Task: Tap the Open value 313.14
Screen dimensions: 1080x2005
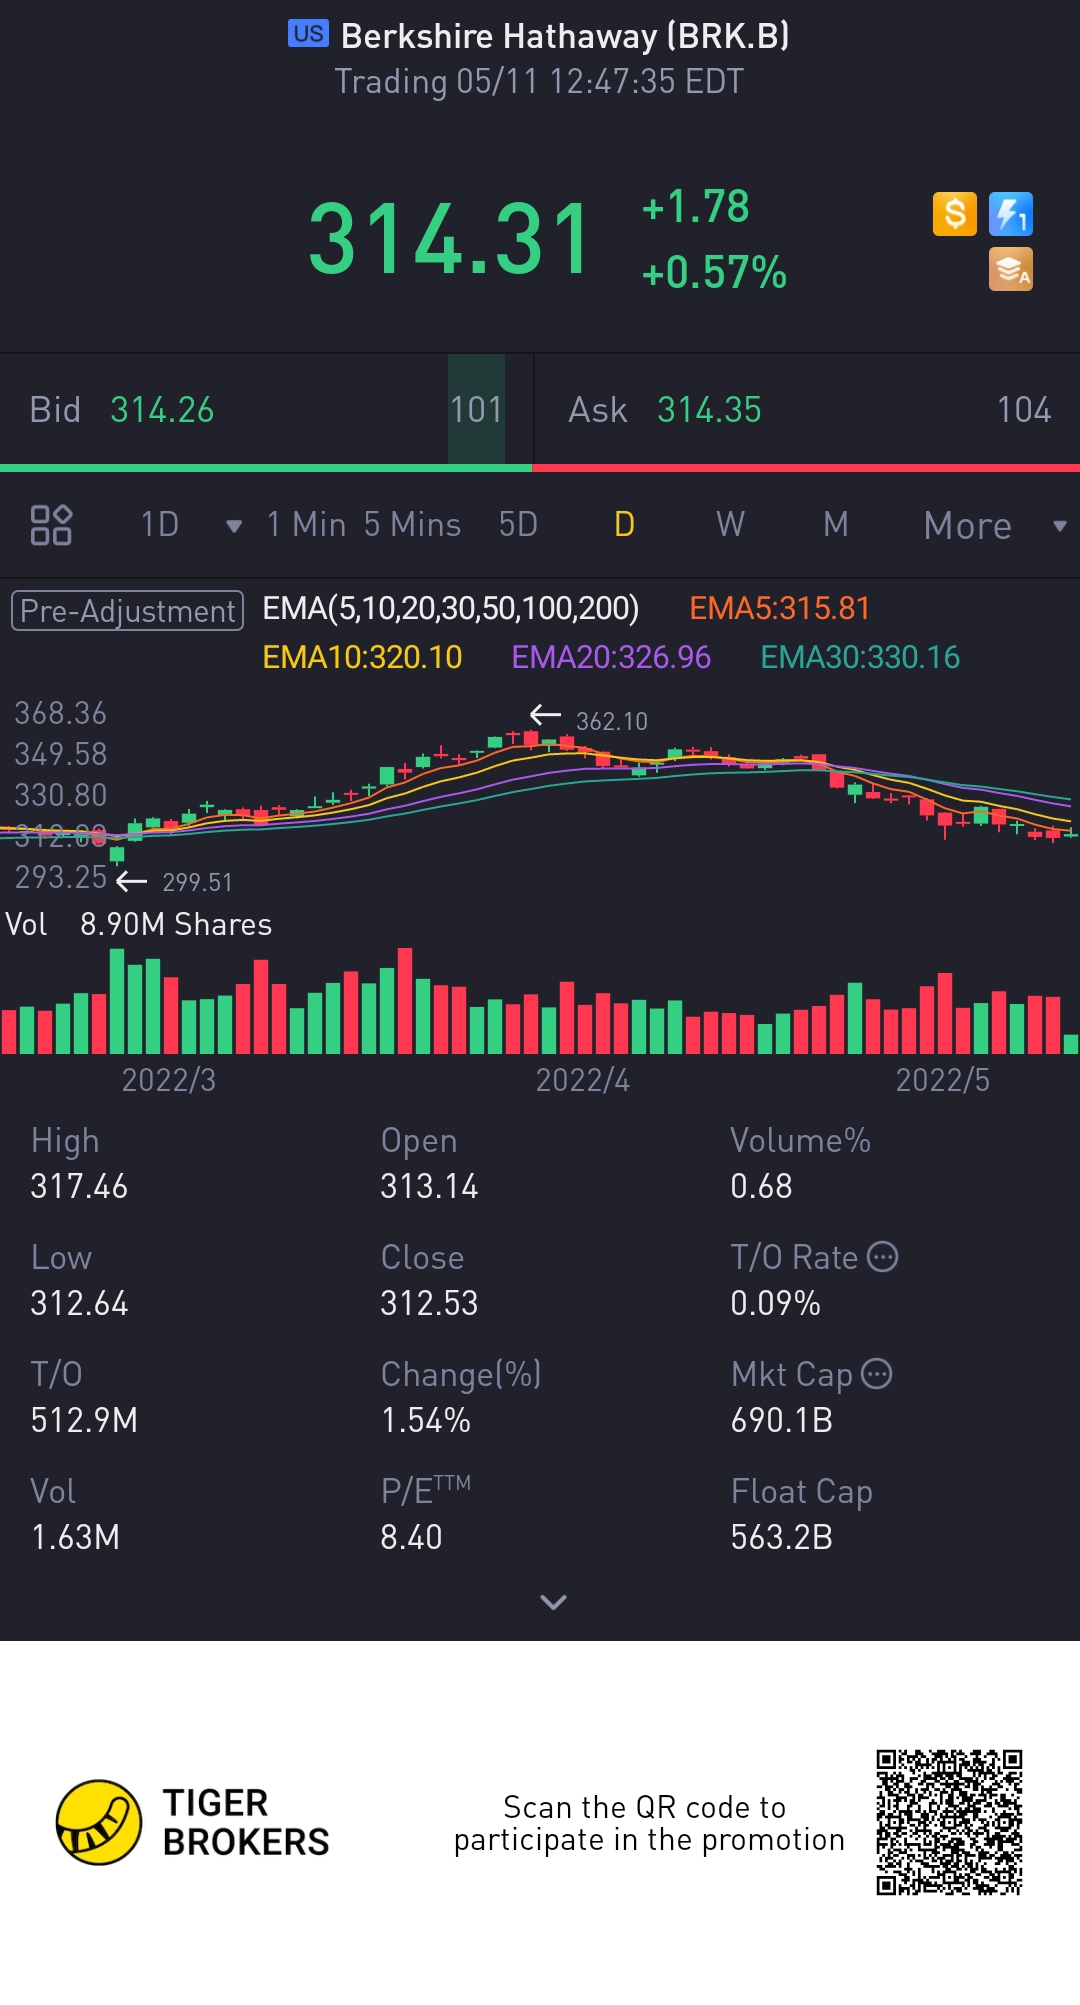Action: point(429,1186)
